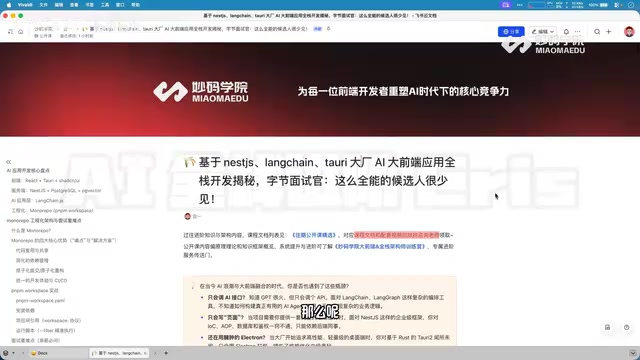
Task: Click the circular clock icon in menu bar
Action: (631, 5)
